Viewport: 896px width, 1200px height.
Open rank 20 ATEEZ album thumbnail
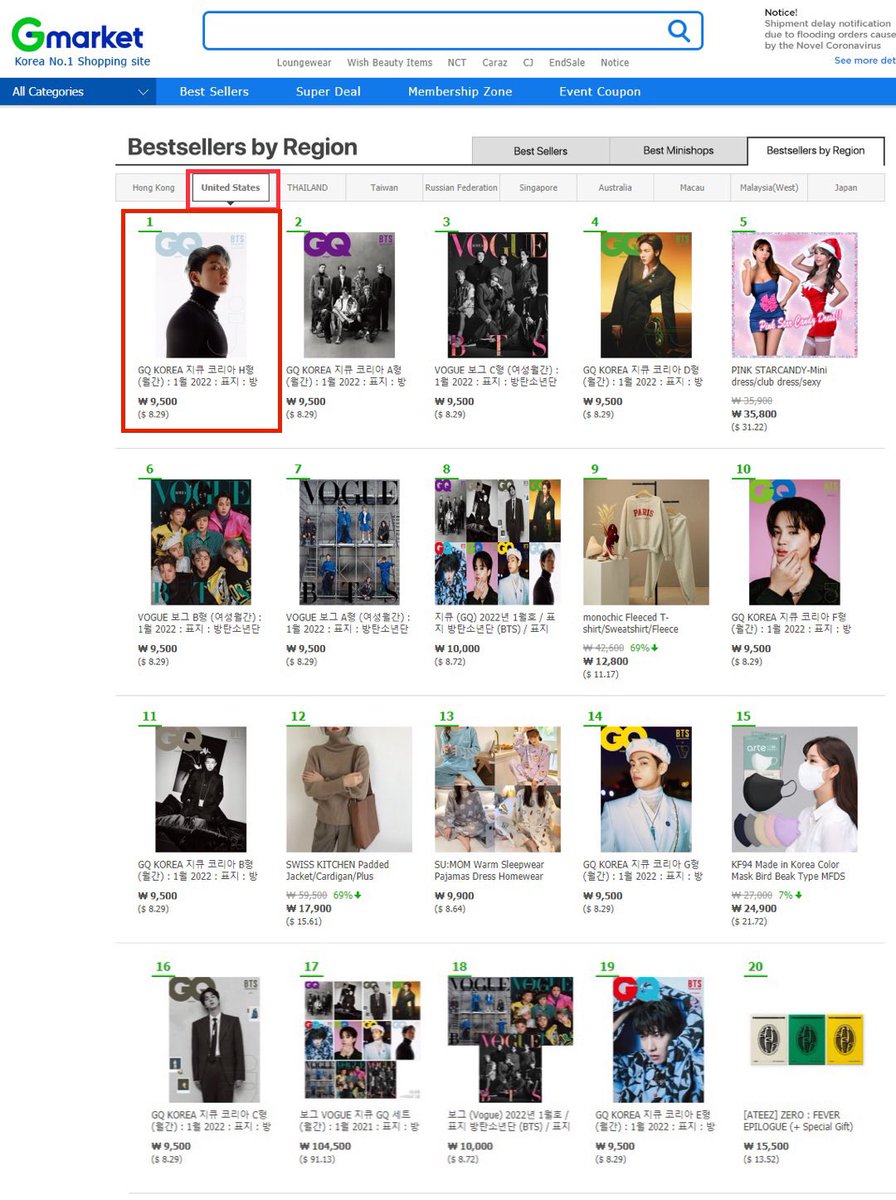coord(806,1039)
